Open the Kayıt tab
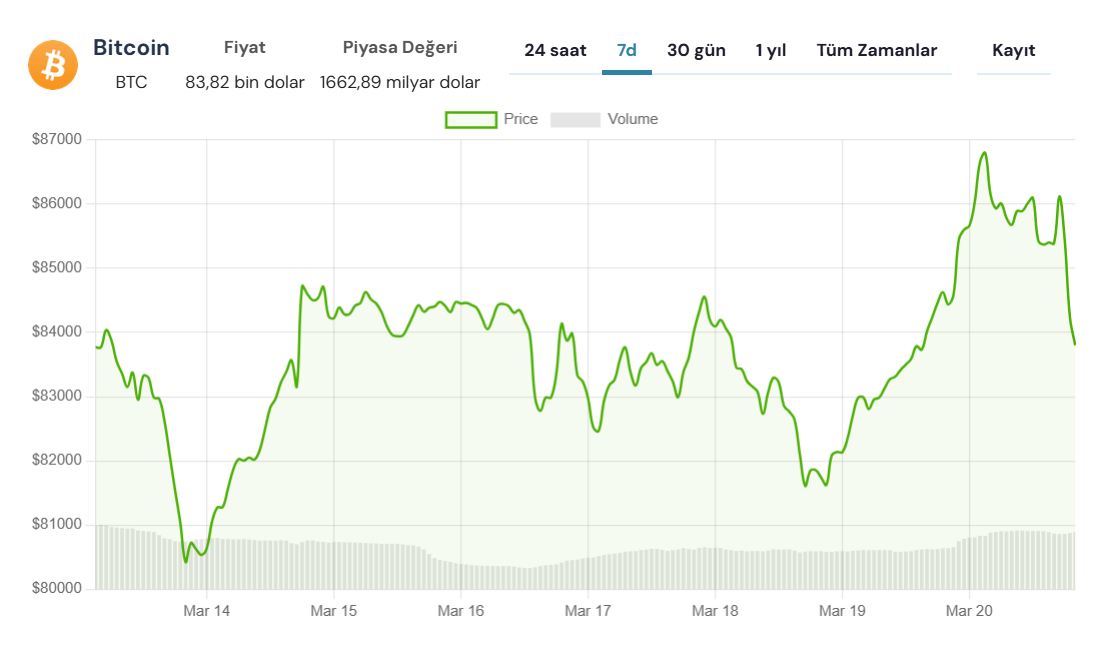The width and height of the screenshot is (1104, 651). 1013,51
